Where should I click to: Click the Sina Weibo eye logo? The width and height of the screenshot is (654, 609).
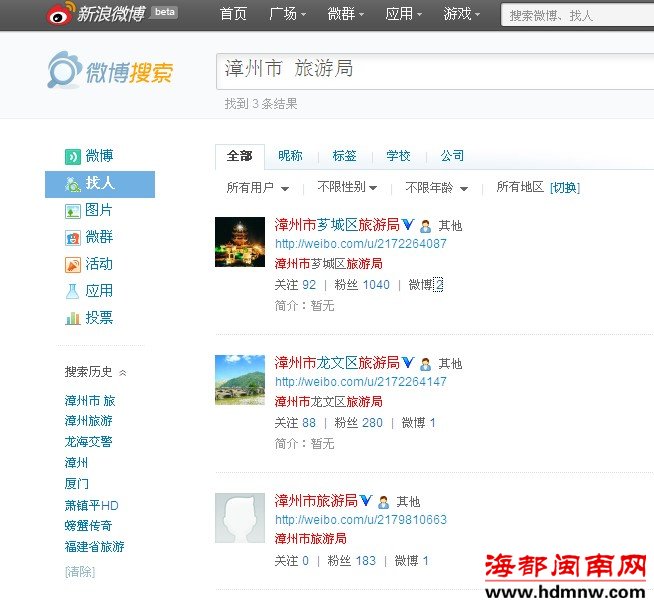click(x=61, y=14)
